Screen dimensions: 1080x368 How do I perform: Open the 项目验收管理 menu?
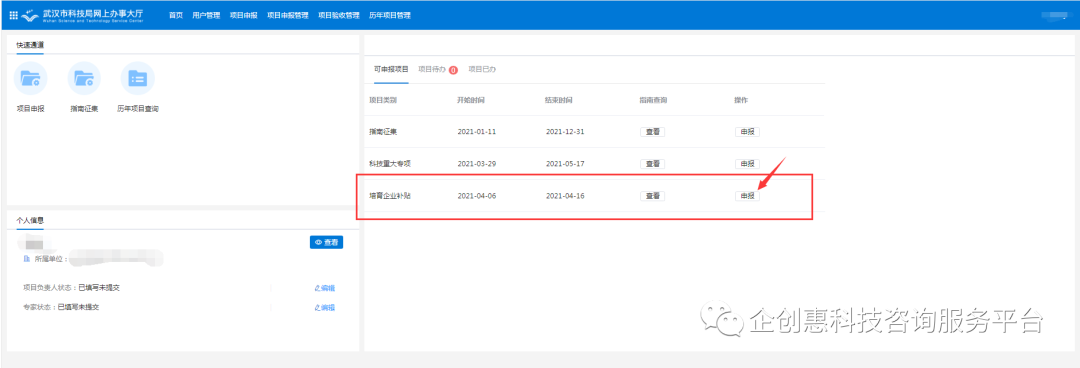(x=338, y=15)
